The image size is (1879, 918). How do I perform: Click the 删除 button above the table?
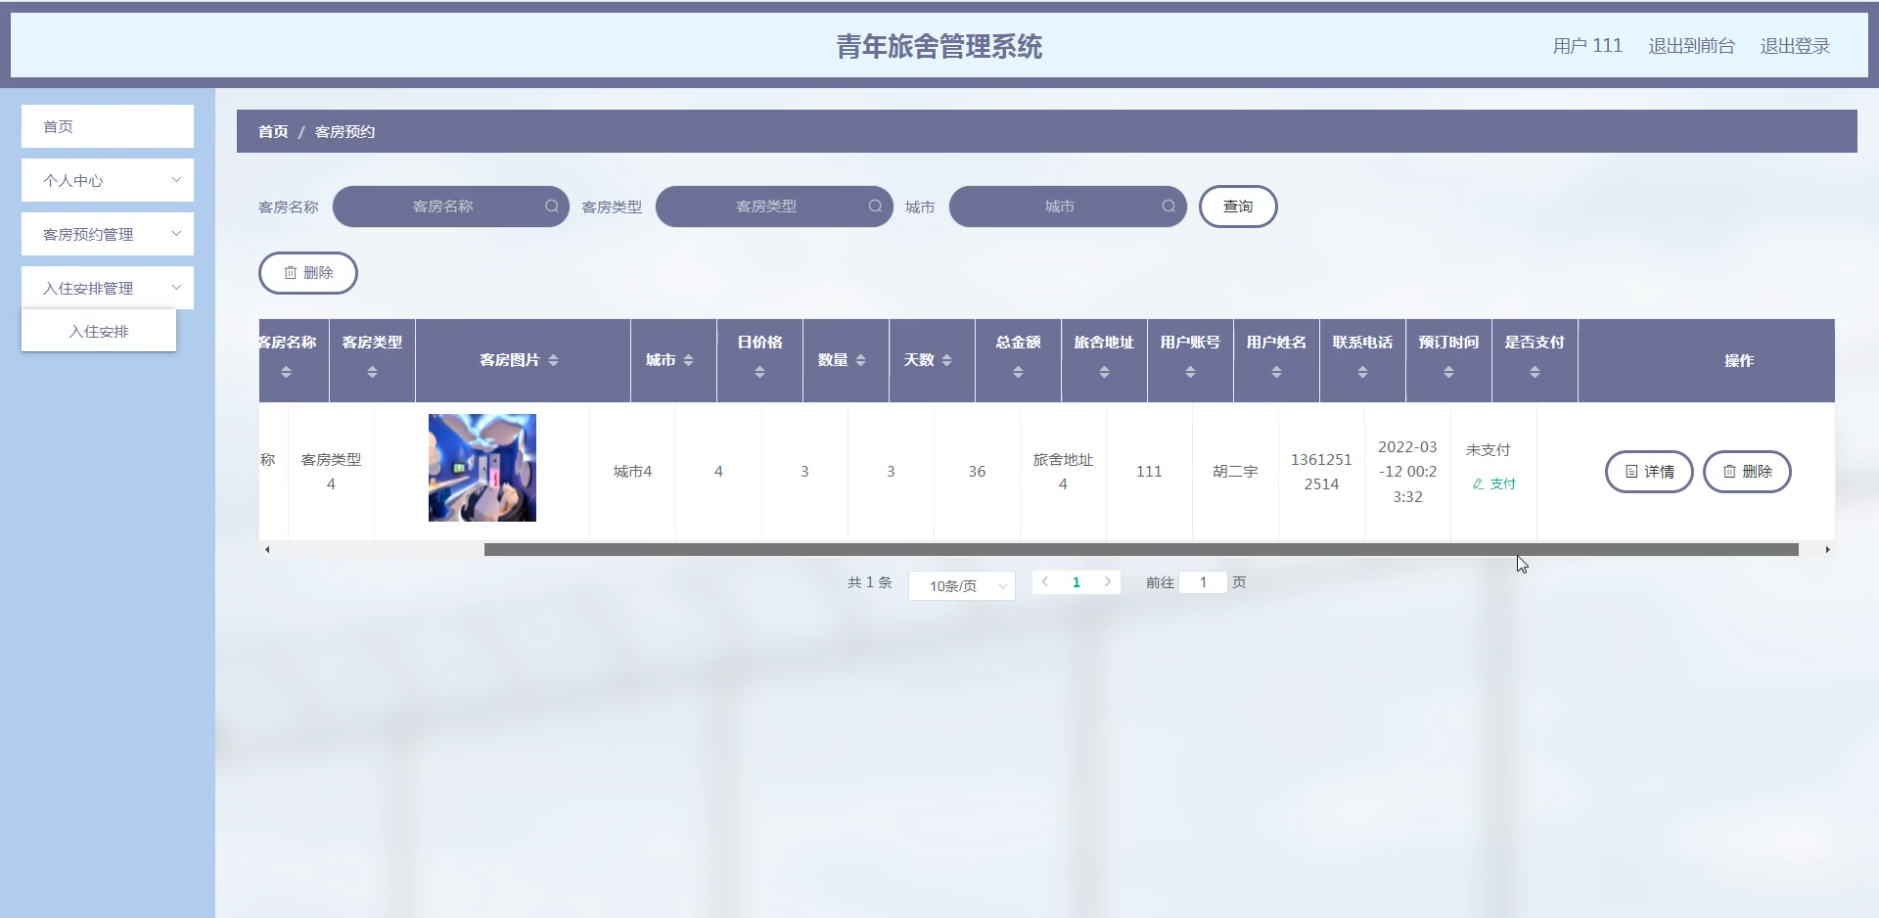click(308, 273)
